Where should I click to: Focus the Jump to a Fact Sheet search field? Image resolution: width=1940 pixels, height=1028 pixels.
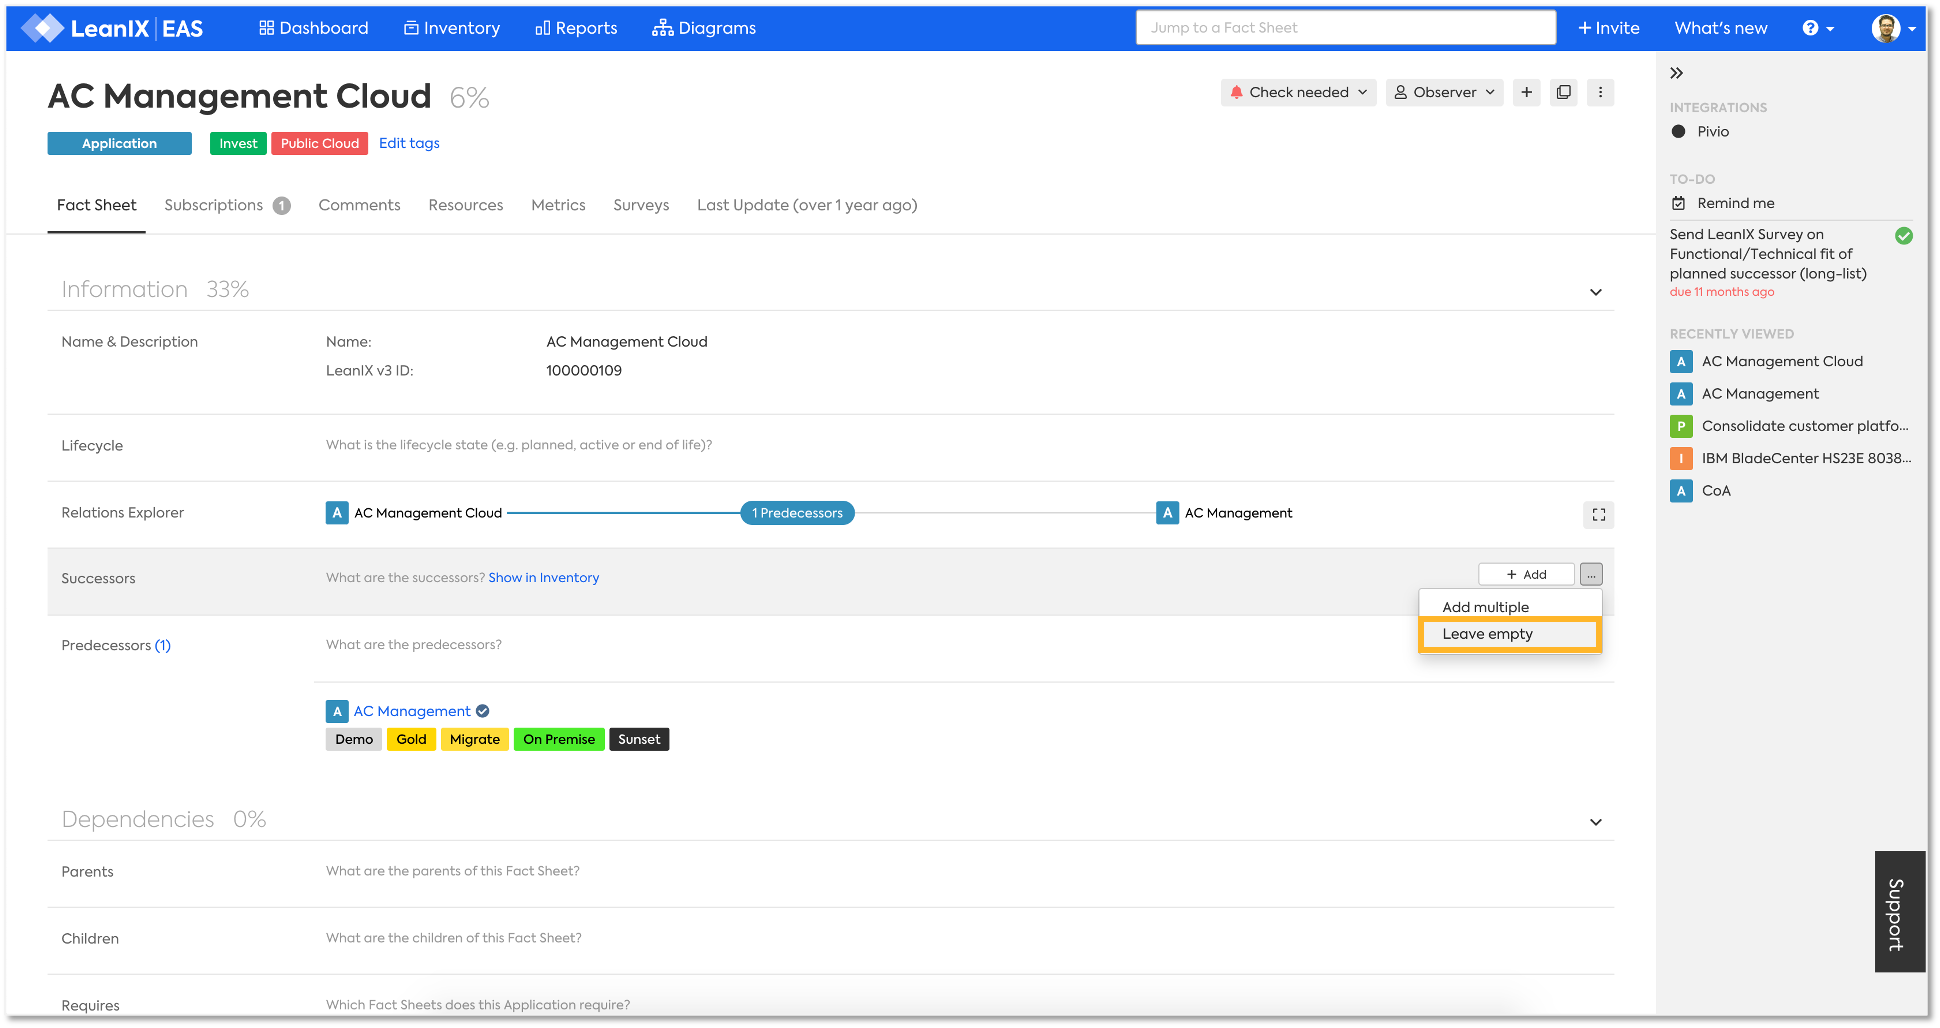pos(1345,28)
